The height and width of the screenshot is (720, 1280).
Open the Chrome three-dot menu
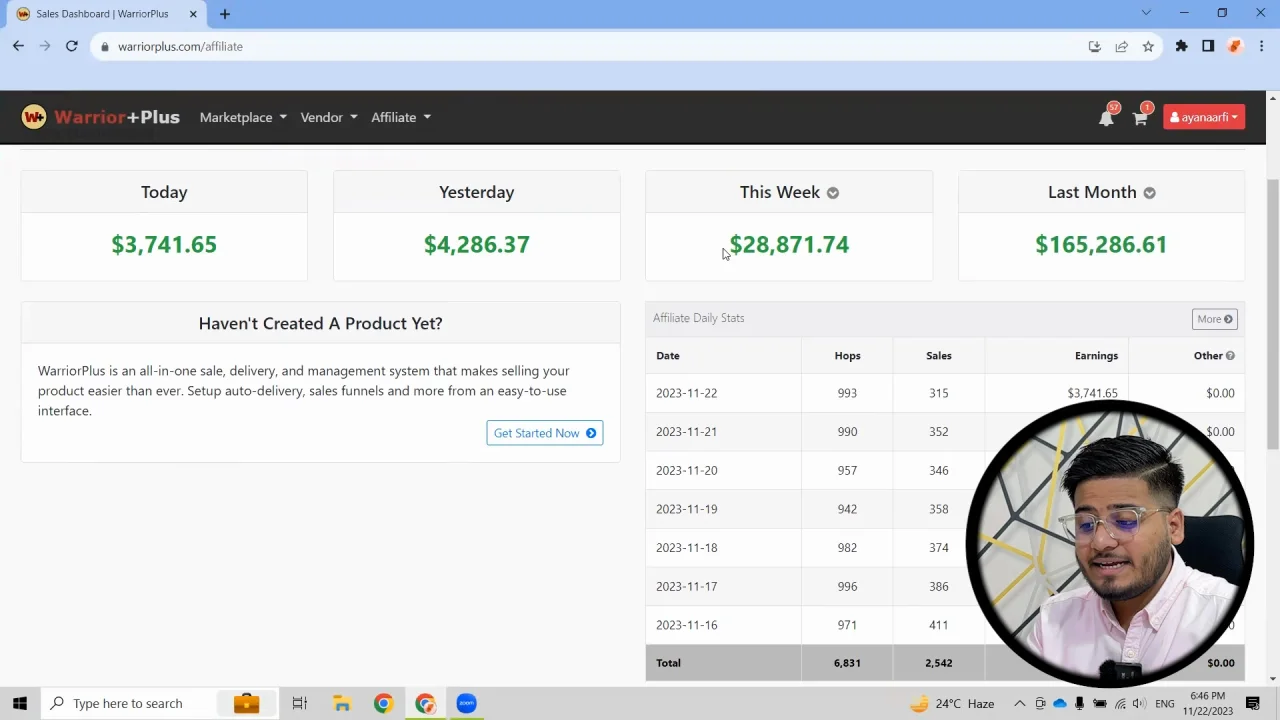click(x=1262, y=46)
